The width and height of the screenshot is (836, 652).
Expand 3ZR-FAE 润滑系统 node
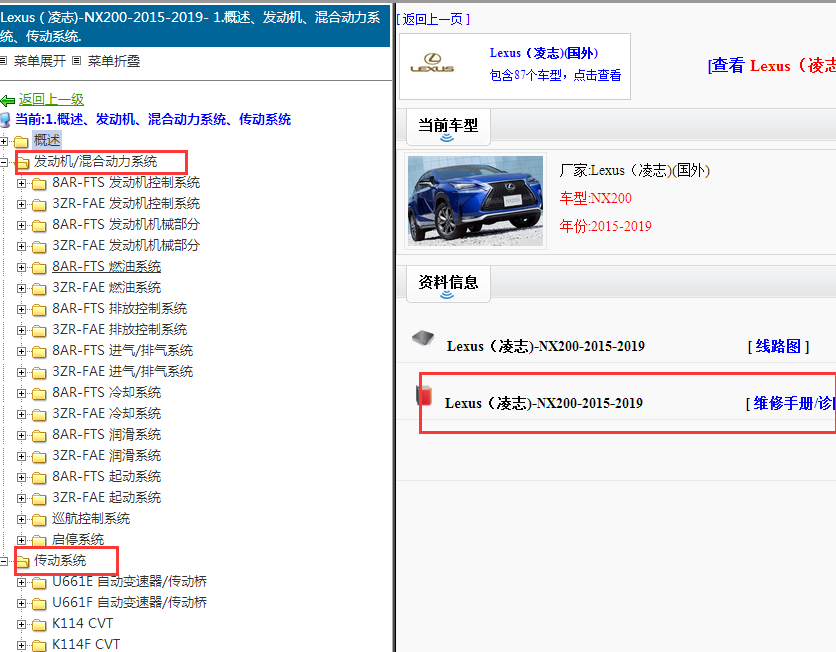point(21,456)
